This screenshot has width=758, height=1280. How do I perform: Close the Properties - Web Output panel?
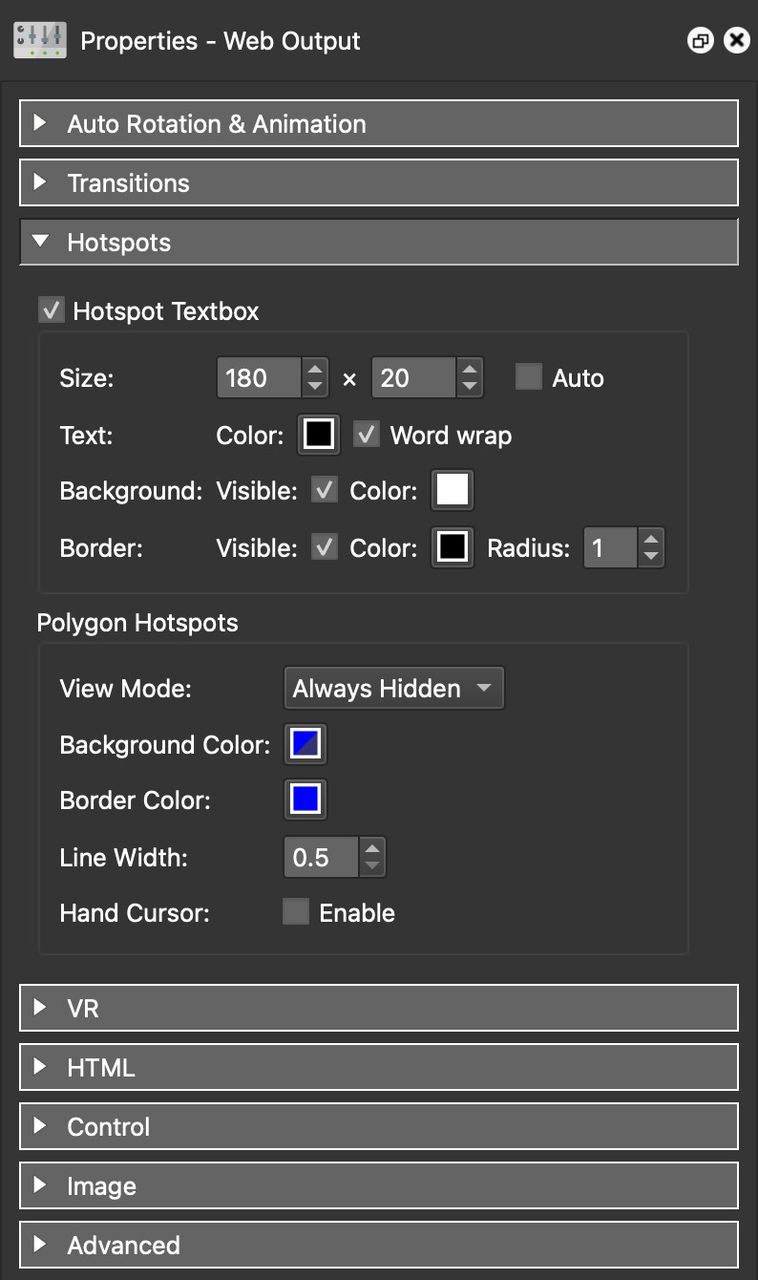(737, 41)
